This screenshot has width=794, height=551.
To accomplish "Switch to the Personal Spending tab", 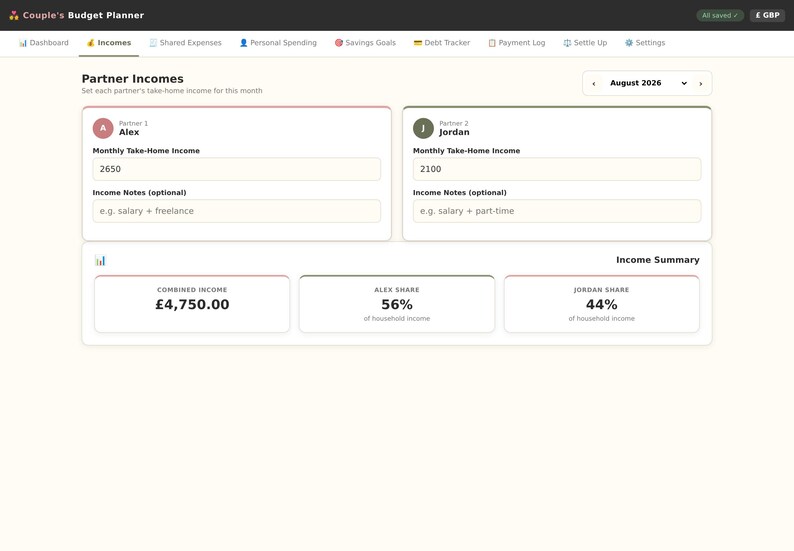I will [x=278, y=43].
